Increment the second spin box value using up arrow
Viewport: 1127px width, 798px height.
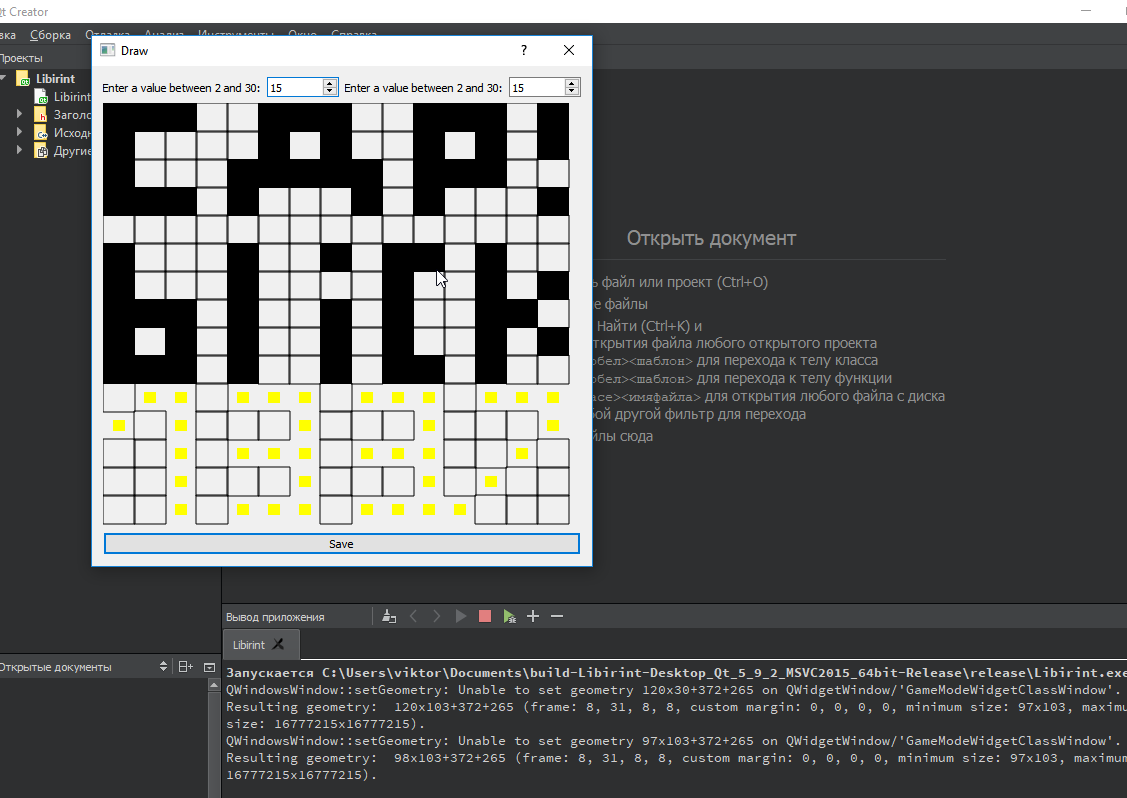tap(573, 84)
